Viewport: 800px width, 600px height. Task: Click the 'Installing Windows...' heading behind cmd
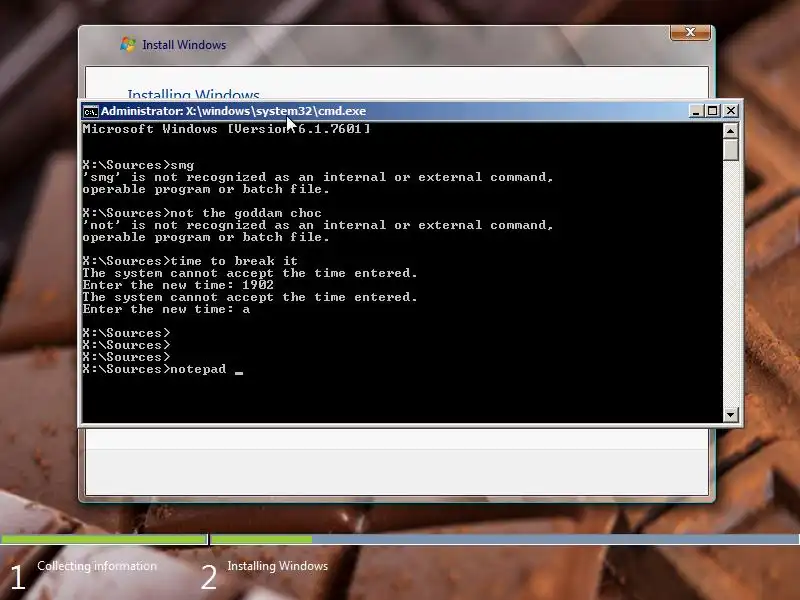coord(193,94)
